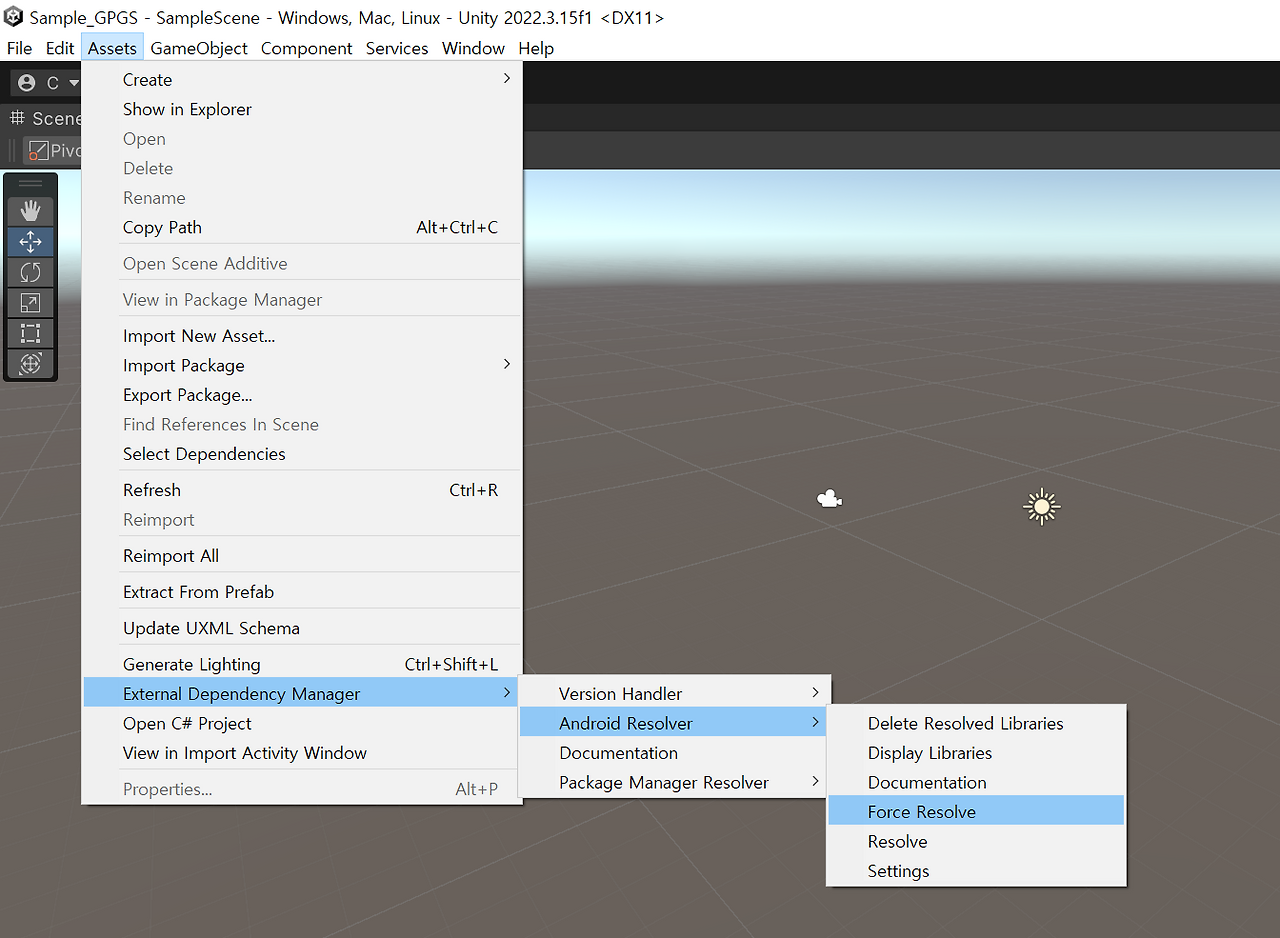Select the Rect Transform tool
The image size is (1280, 938).
coord(30,332)
